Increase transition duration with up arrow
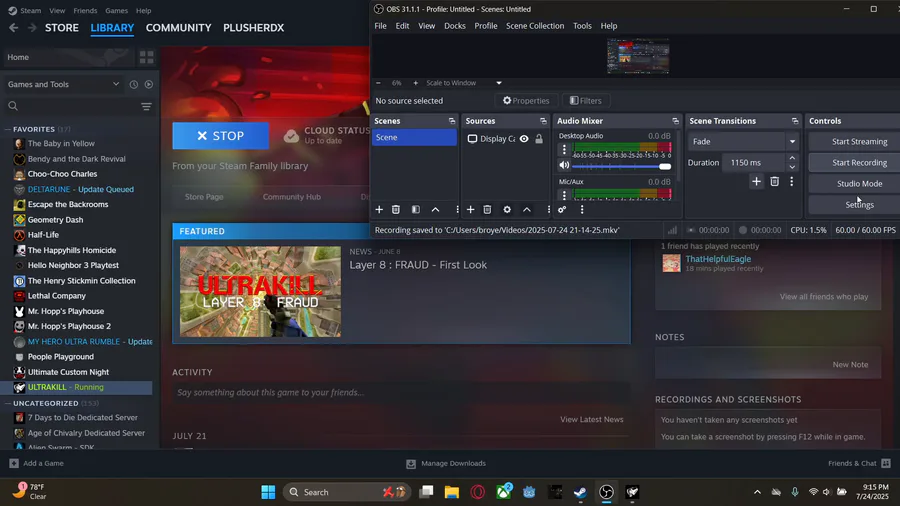Viewport: 900px width, 506px height. click(x=792, y=158)
